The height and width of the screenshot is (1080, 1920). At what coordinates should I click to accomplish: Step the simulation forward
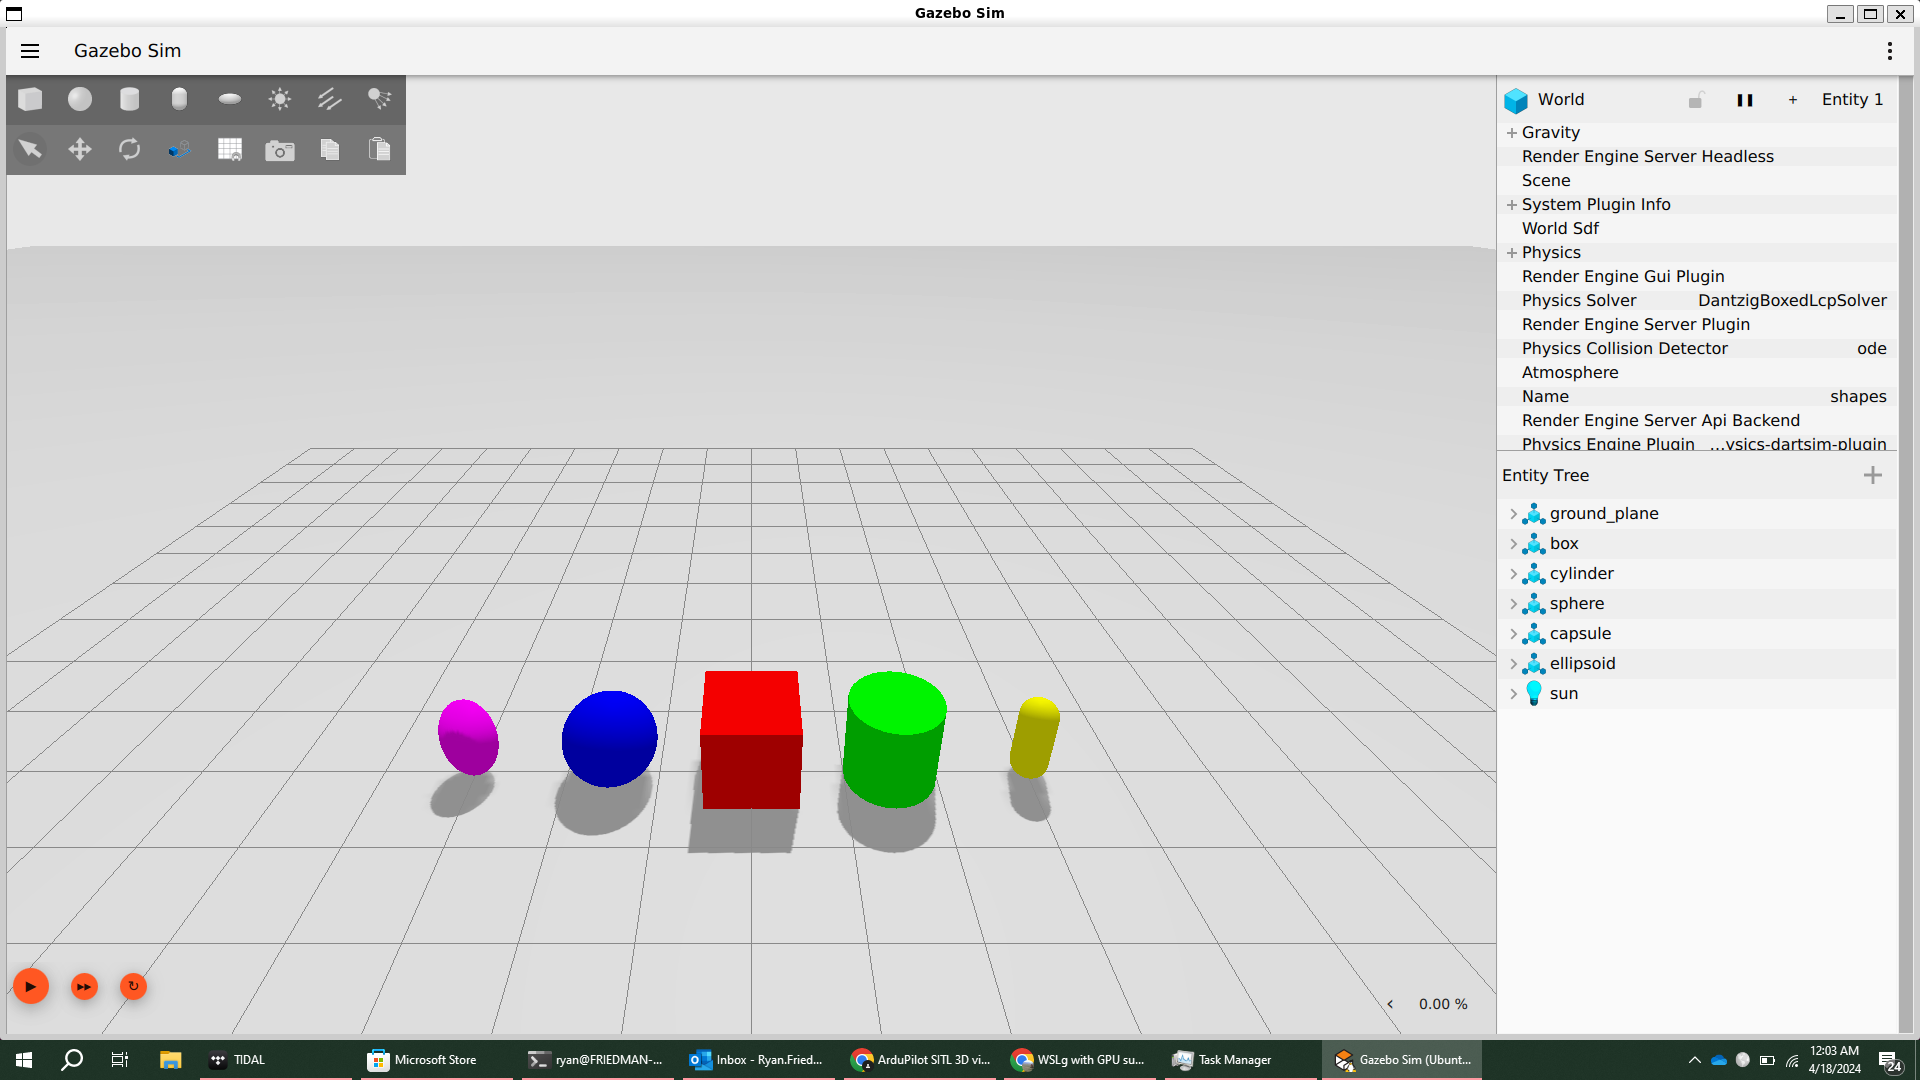84,987
